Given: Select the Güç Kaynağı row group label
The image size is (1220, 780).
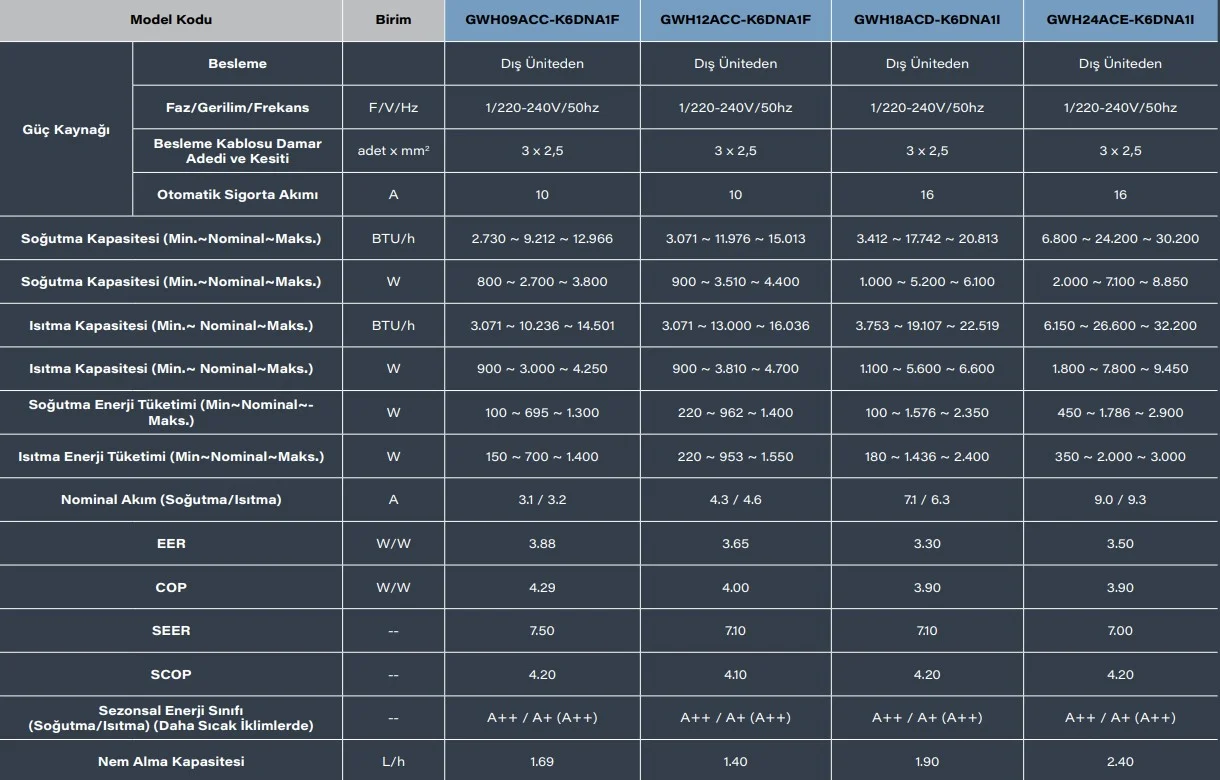Looking at the screenshot, I should coord(66,129).
